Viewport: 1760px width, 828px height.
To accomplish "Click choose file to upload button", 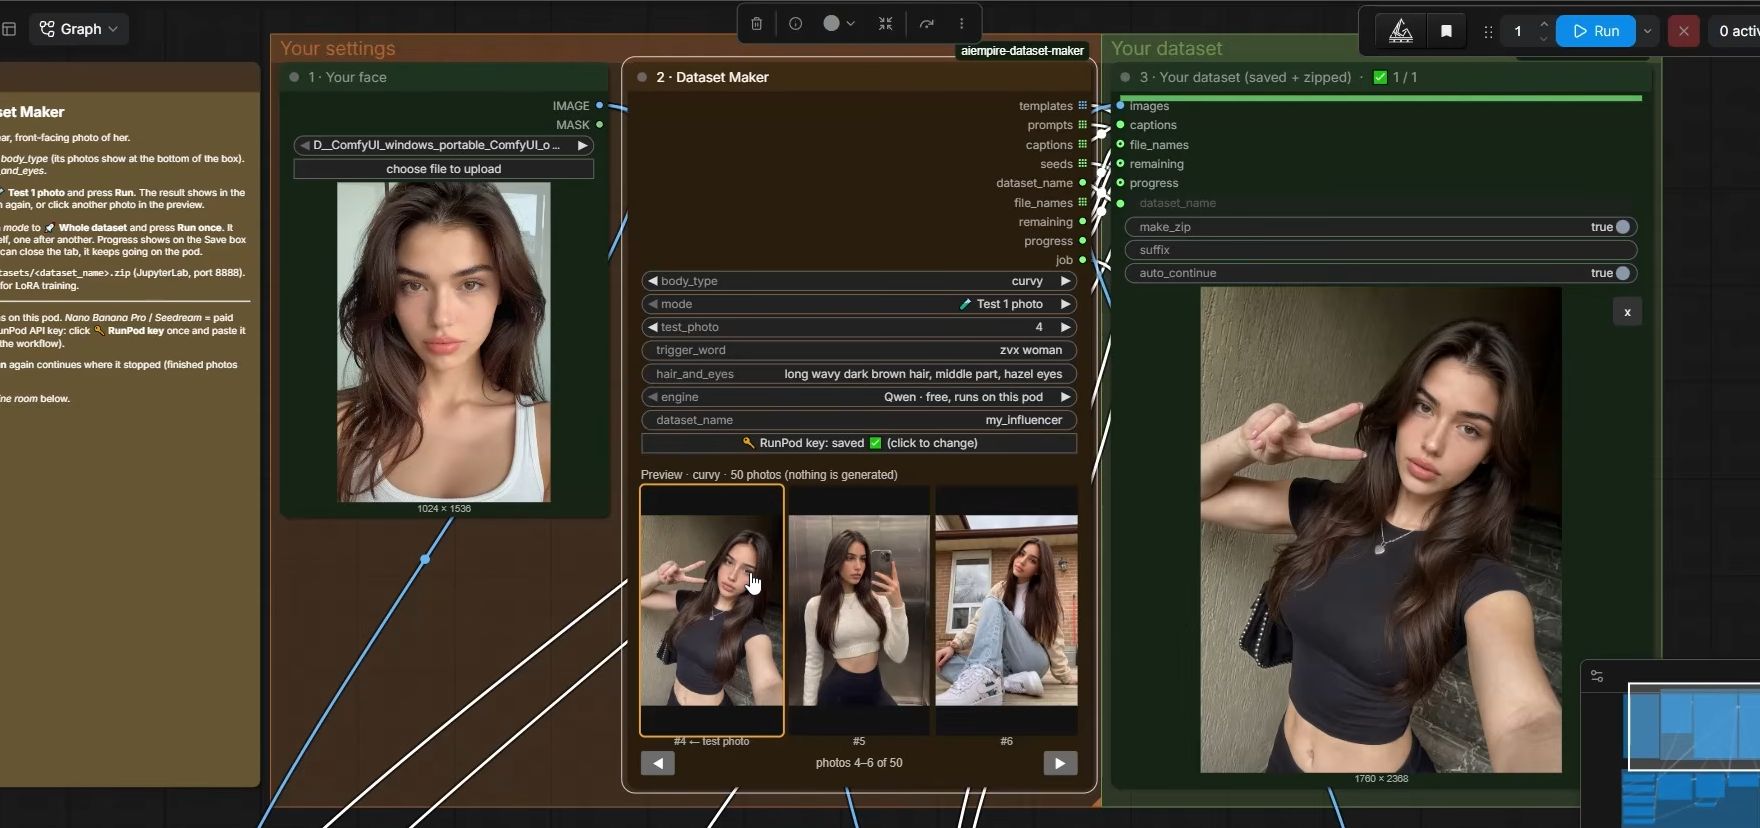I will 444,169.
